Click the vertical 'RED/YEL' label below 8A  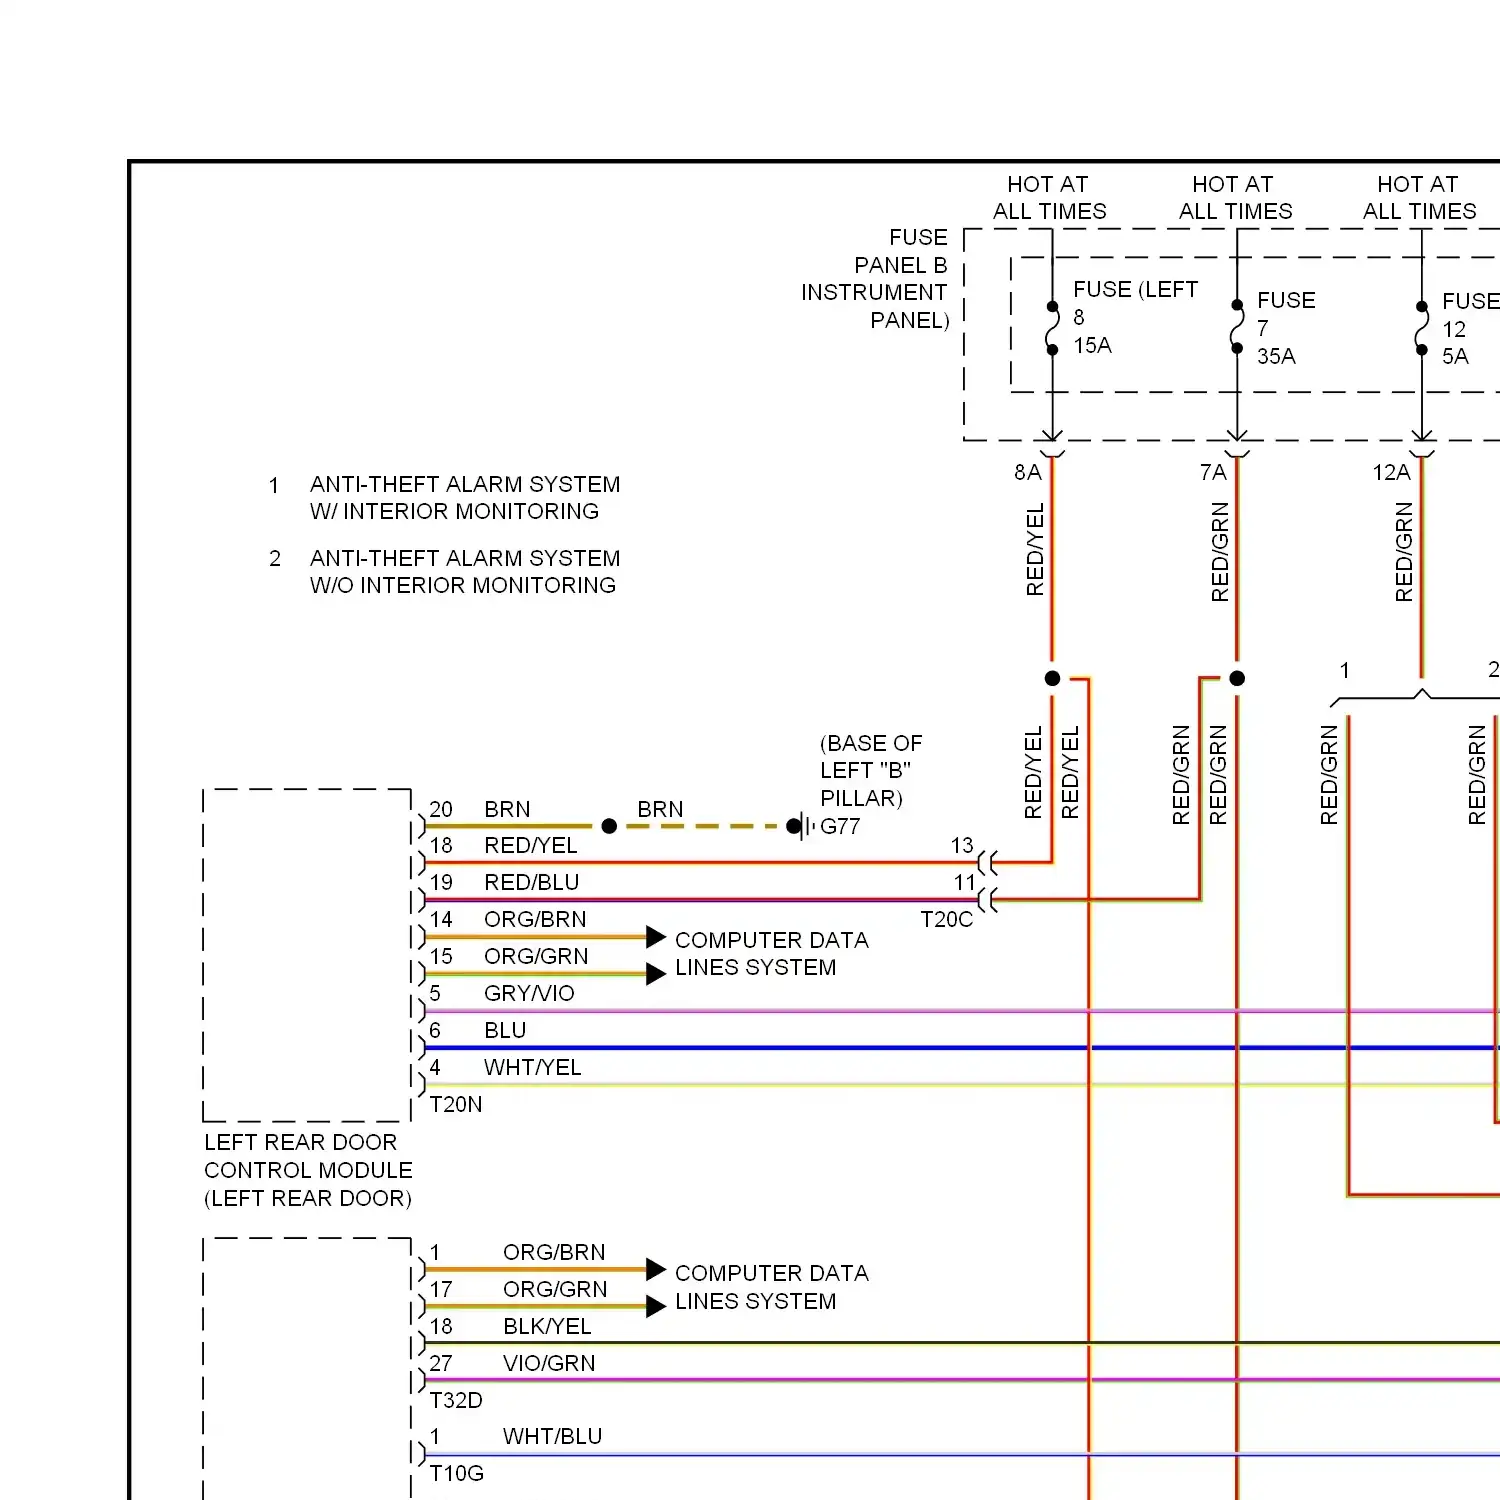(1035, 550)
